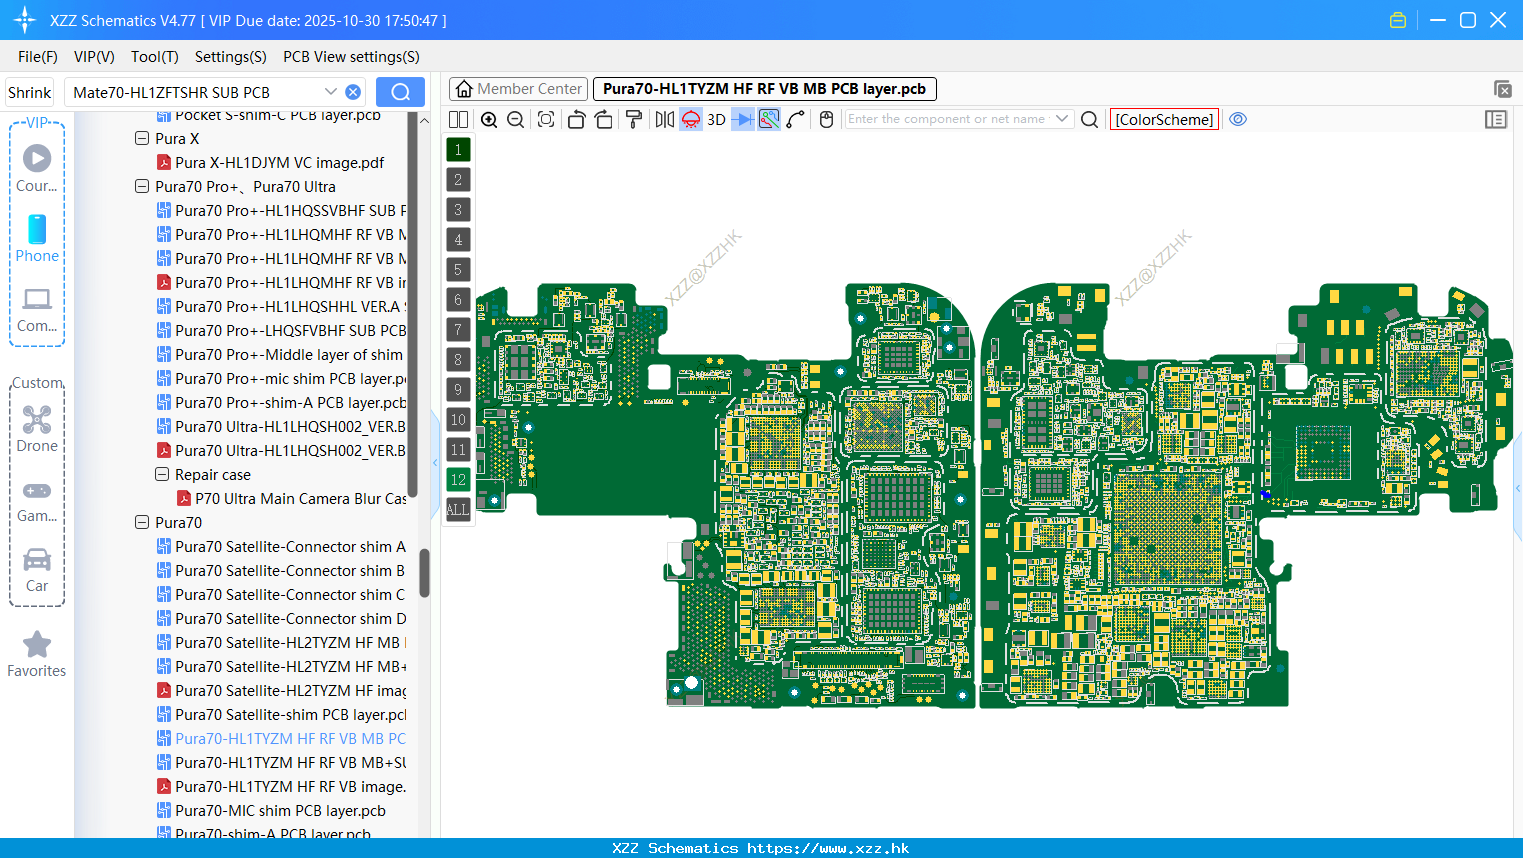Toggle the right side panel icon

pyautogui.click(x=1496, y=120)
